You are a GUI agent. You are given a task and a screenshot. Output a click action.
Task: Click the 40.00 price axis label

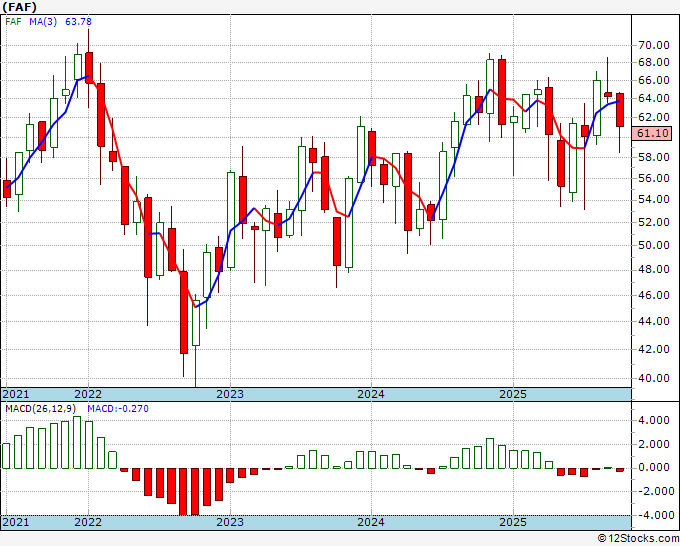[653, 378]
